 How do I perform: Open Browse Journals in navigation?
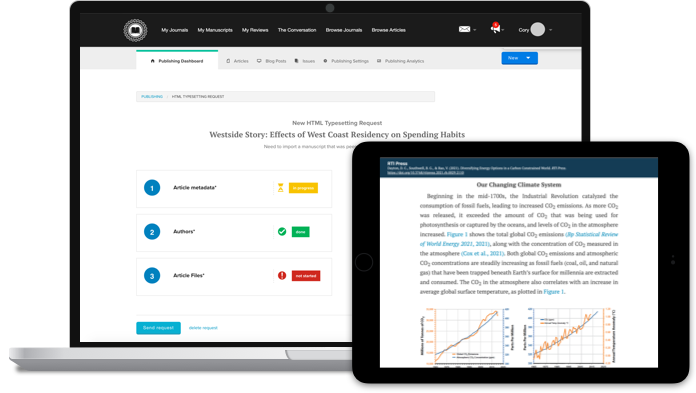tap(344, 30)
